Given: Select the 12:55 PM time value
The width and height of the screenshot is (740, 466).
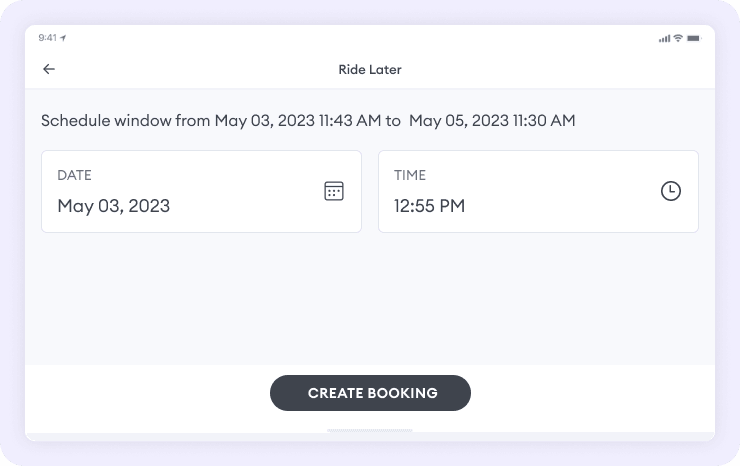Looking at the screenshot, I should [x=429, y=207].
